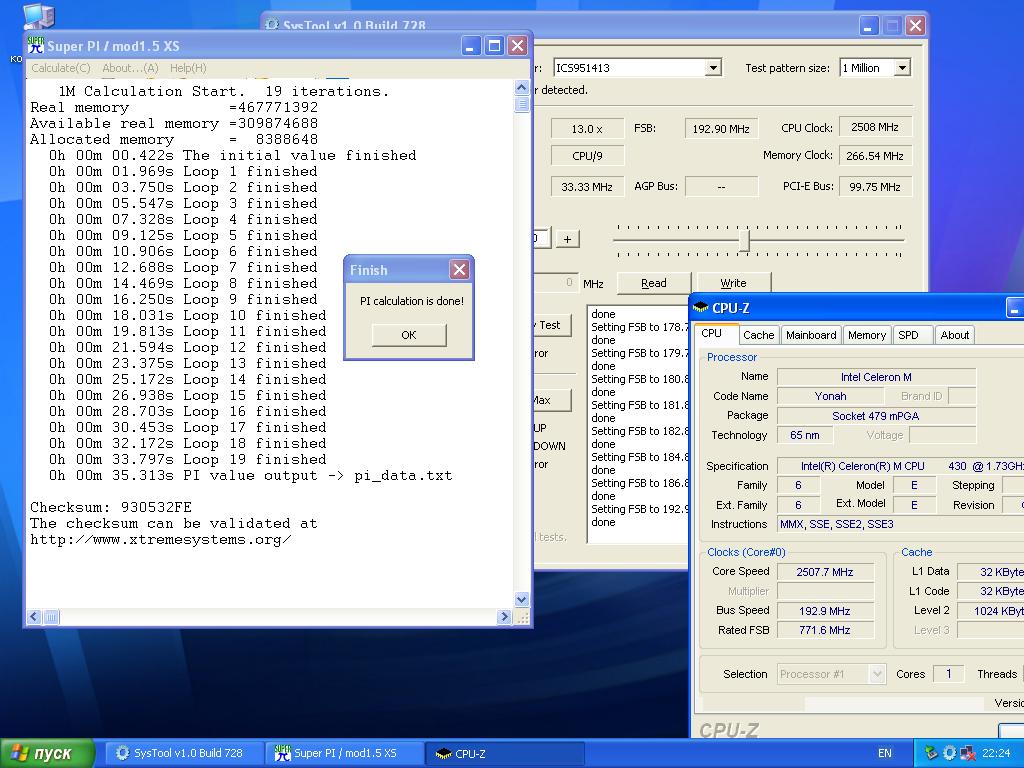The height and width of the screenshot is (768, 1024).
Task: Click the Read button in SysTool
Action: point(654,283)
